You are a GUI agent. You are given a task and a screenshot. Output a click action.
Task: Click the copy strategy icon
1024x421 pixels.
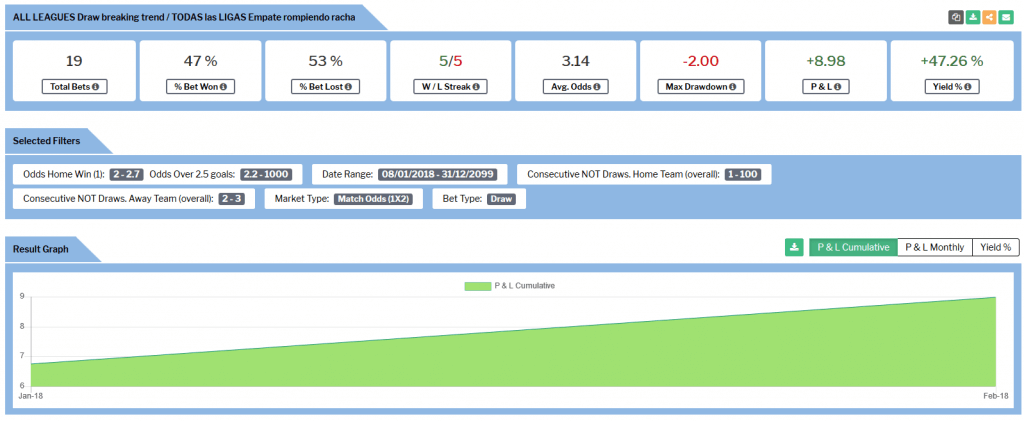click(957, 17)
